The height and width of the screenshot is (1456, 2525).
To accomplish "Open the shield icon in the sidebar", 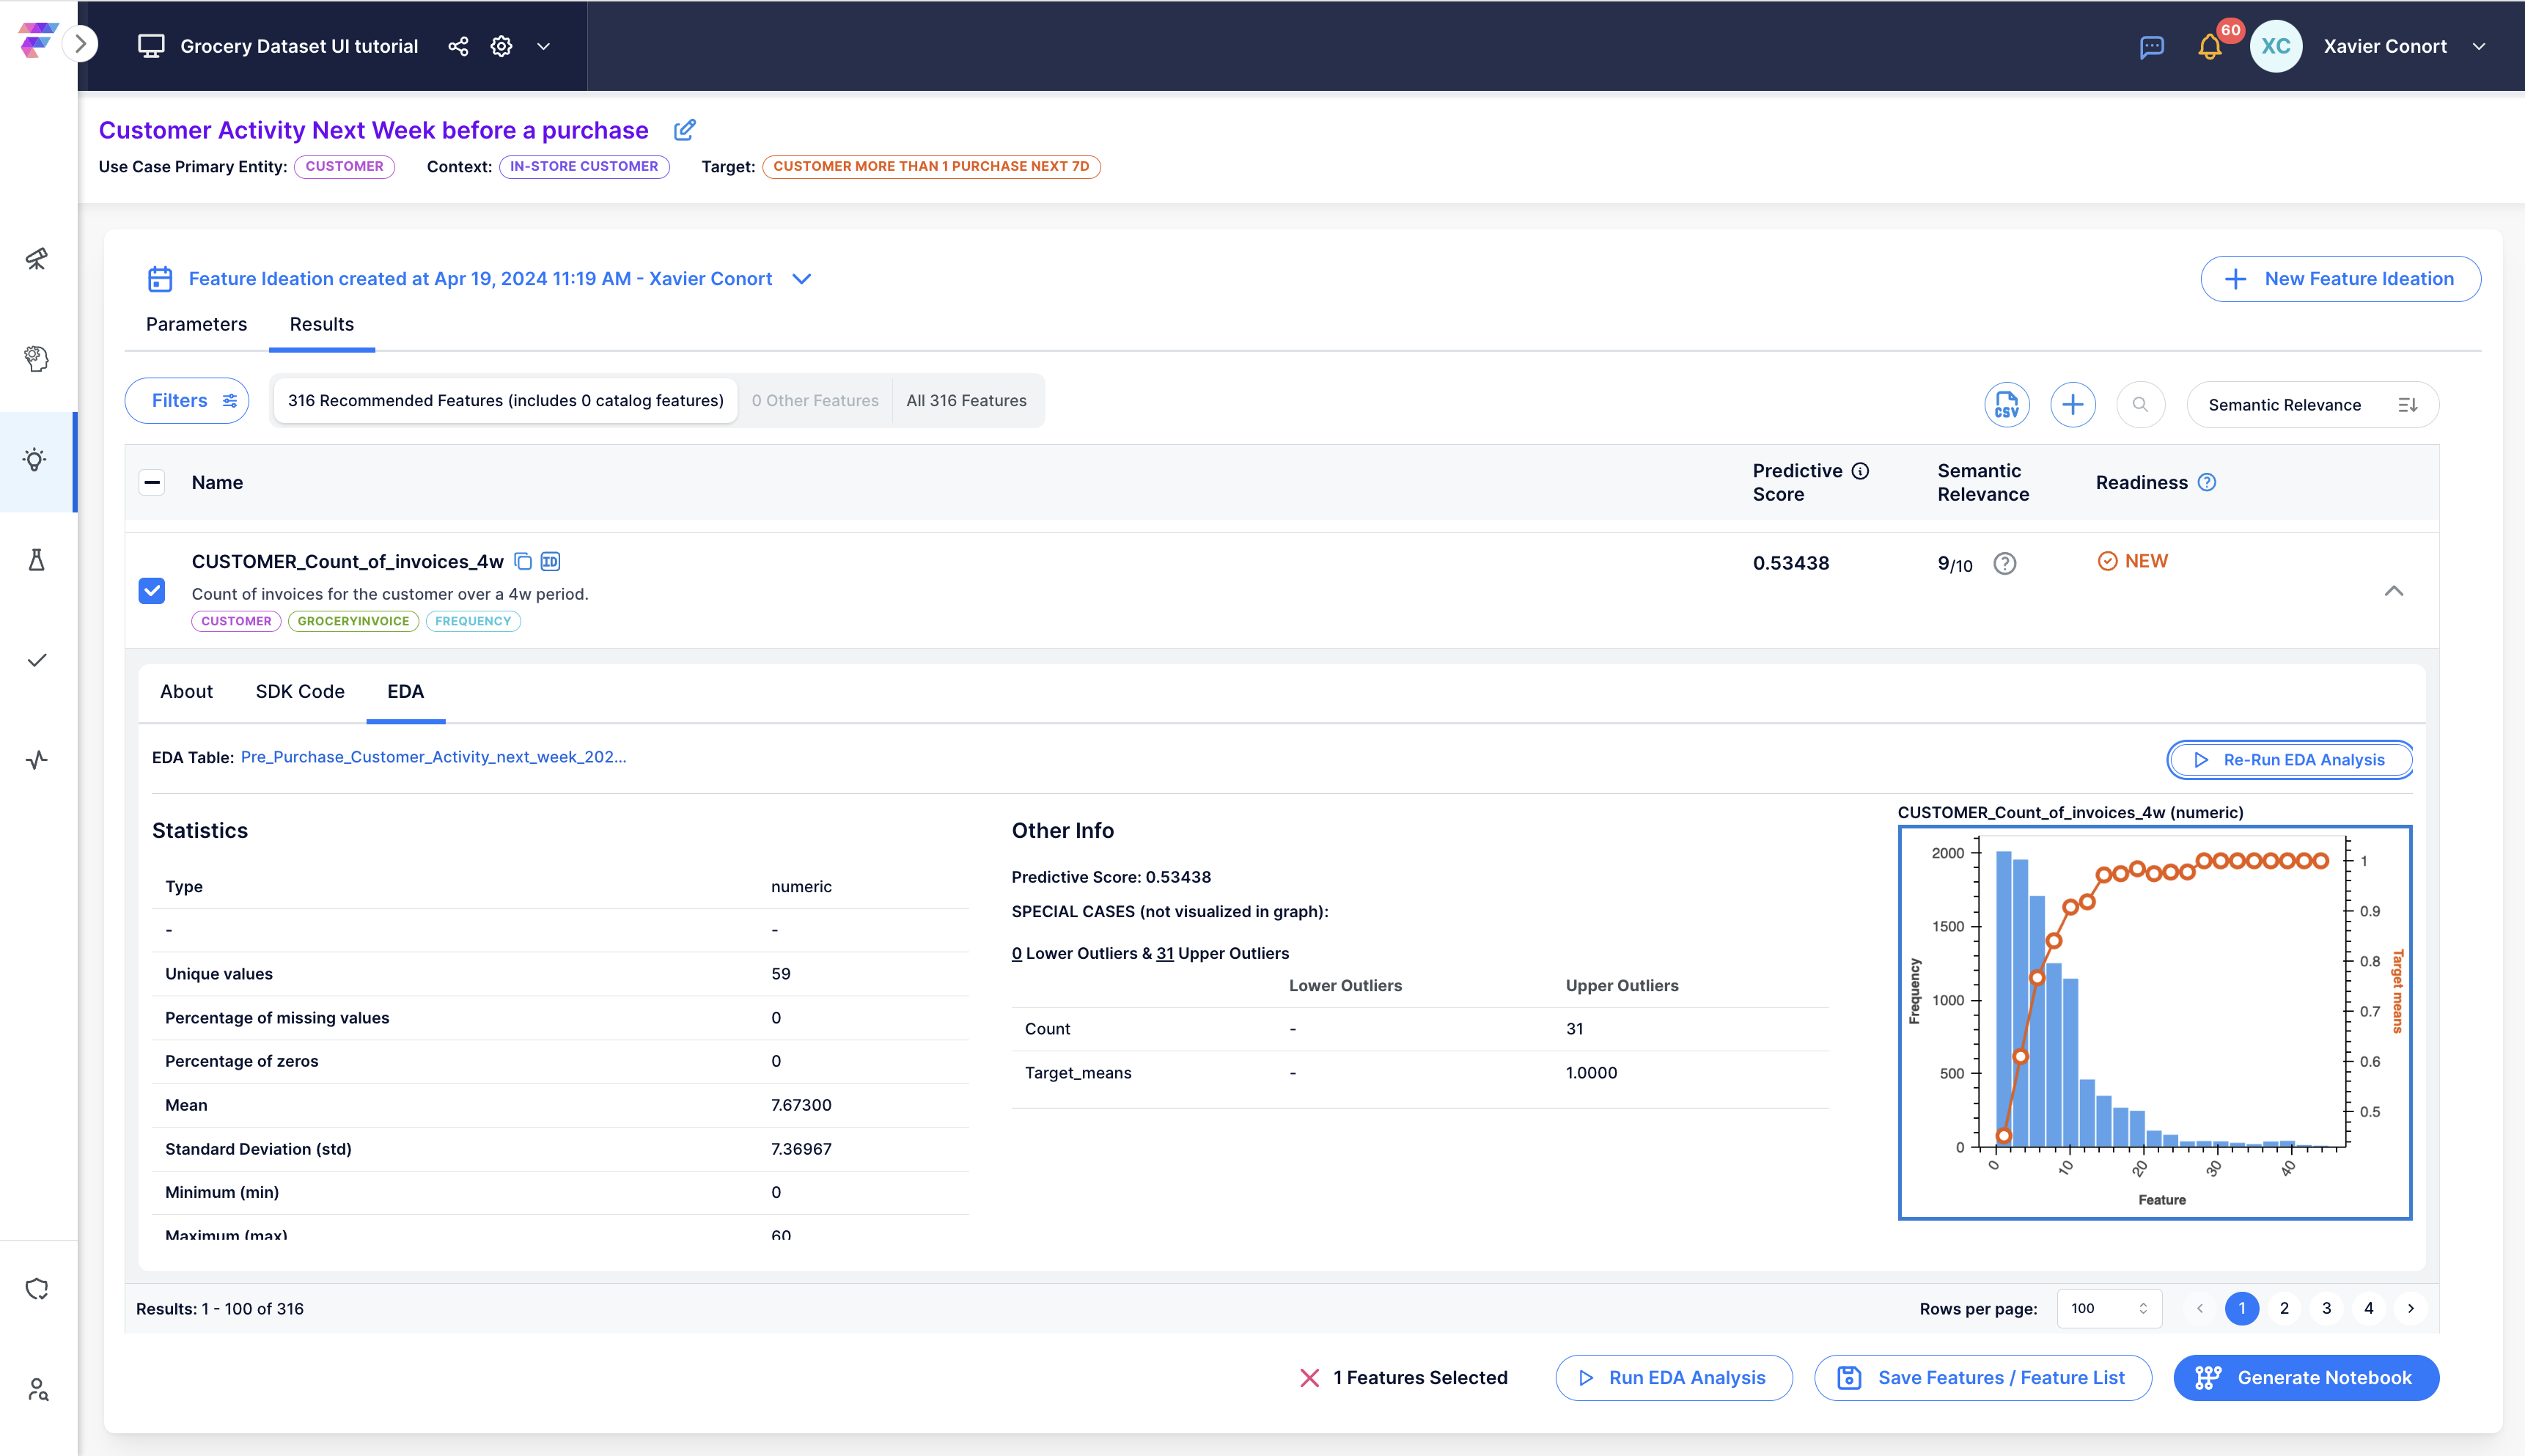I will tap(37, 1289).
